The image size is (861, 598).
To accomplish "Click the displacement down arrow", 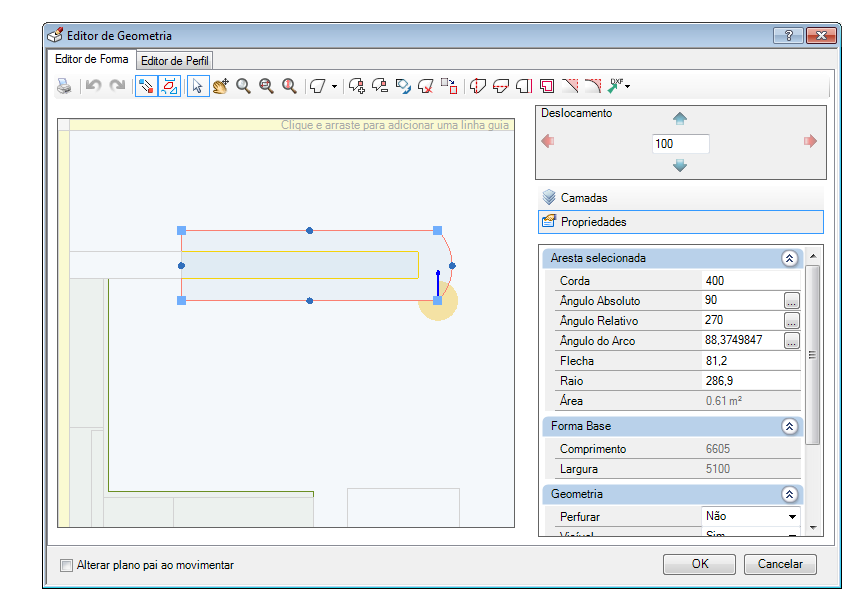I will (680, 165).
